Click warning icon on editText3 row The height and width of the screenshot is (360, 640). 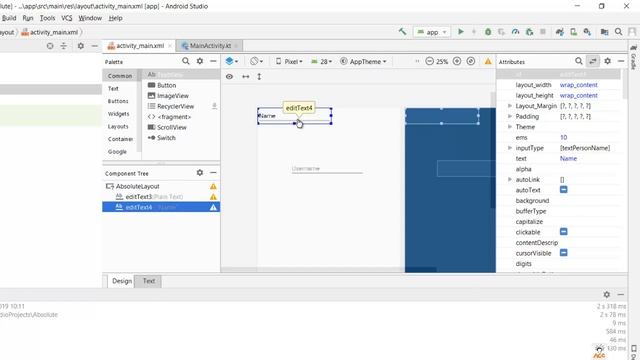coord(213,197)
